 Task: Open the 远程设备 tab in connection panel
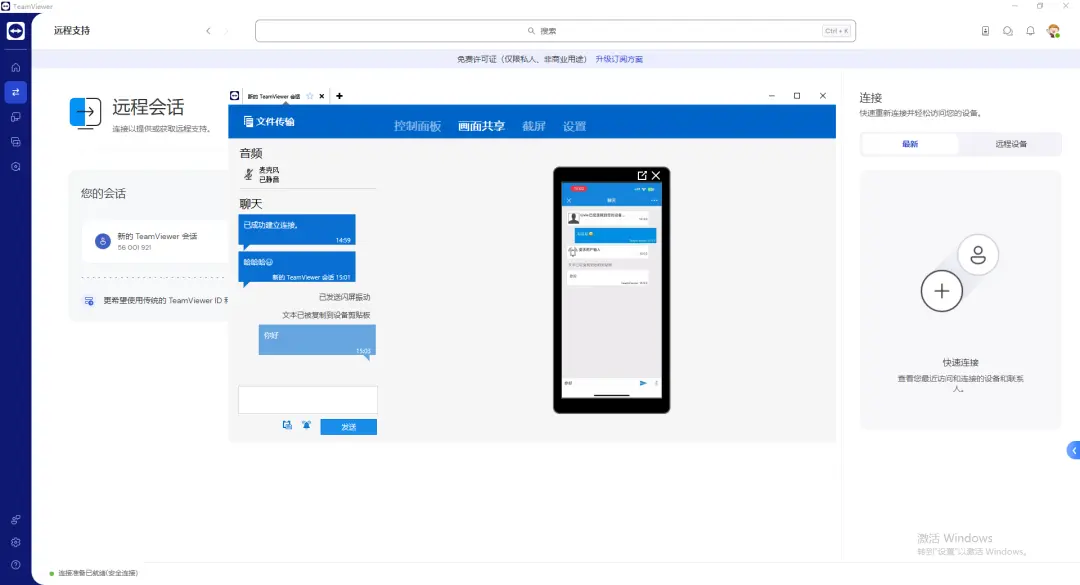(1009, 144)
